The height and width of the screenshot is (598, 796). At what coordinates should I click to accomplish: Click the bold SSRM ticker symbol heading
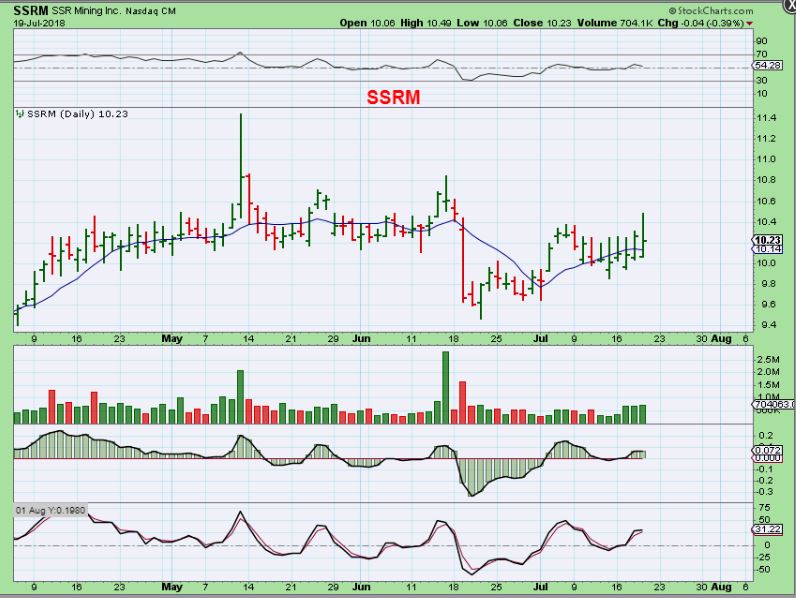point(31,10)
